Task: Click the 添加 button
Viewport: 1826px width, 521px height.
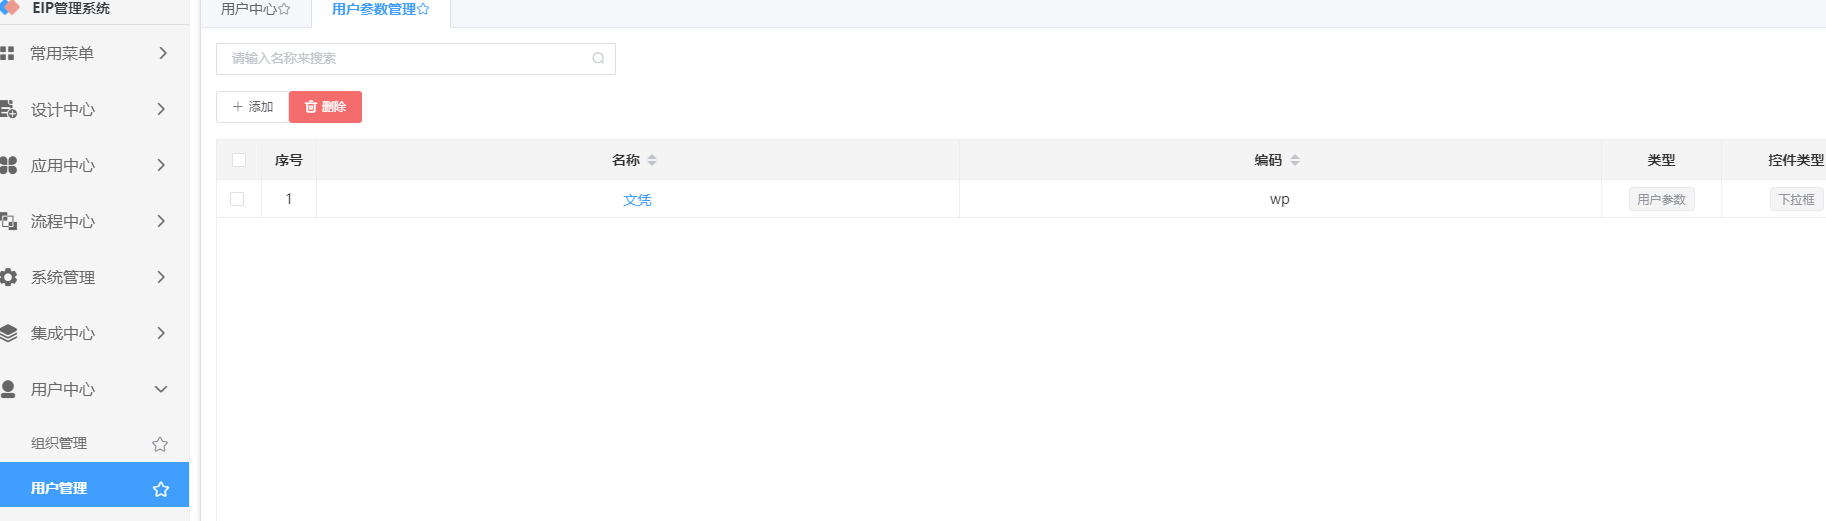Action: coord(252,107)
